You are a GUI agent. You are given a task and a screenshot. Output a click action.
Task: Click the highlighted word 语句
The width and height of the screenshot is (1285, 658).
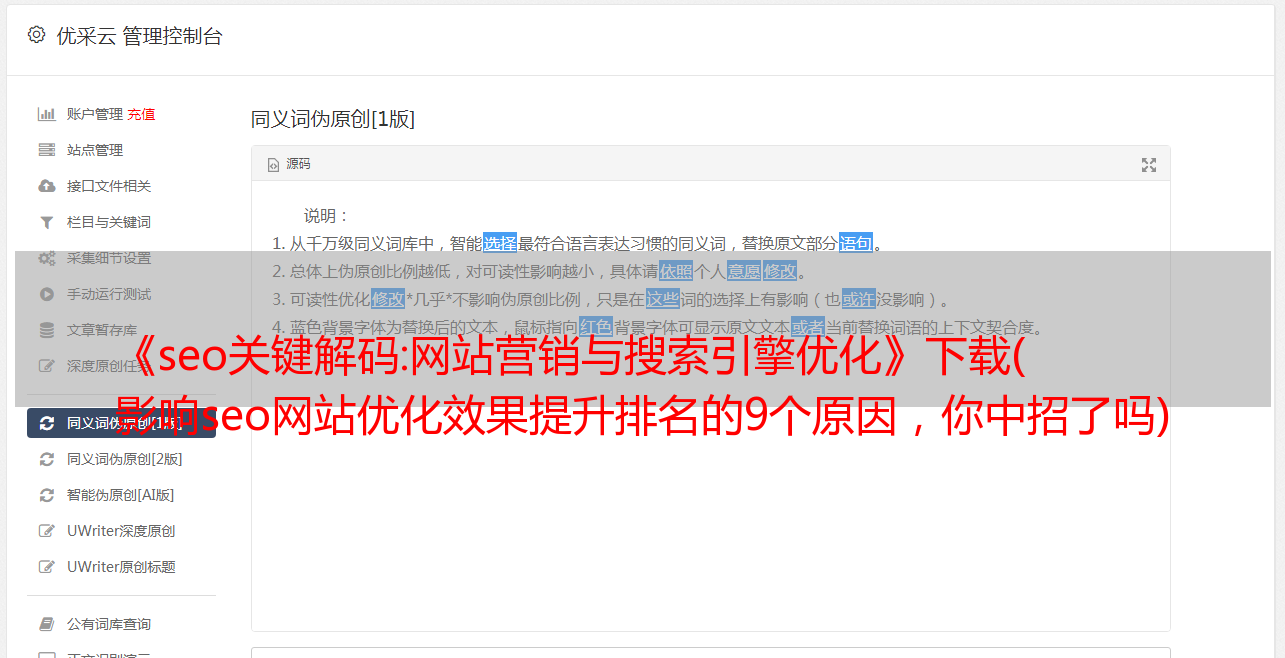point(856,243)
